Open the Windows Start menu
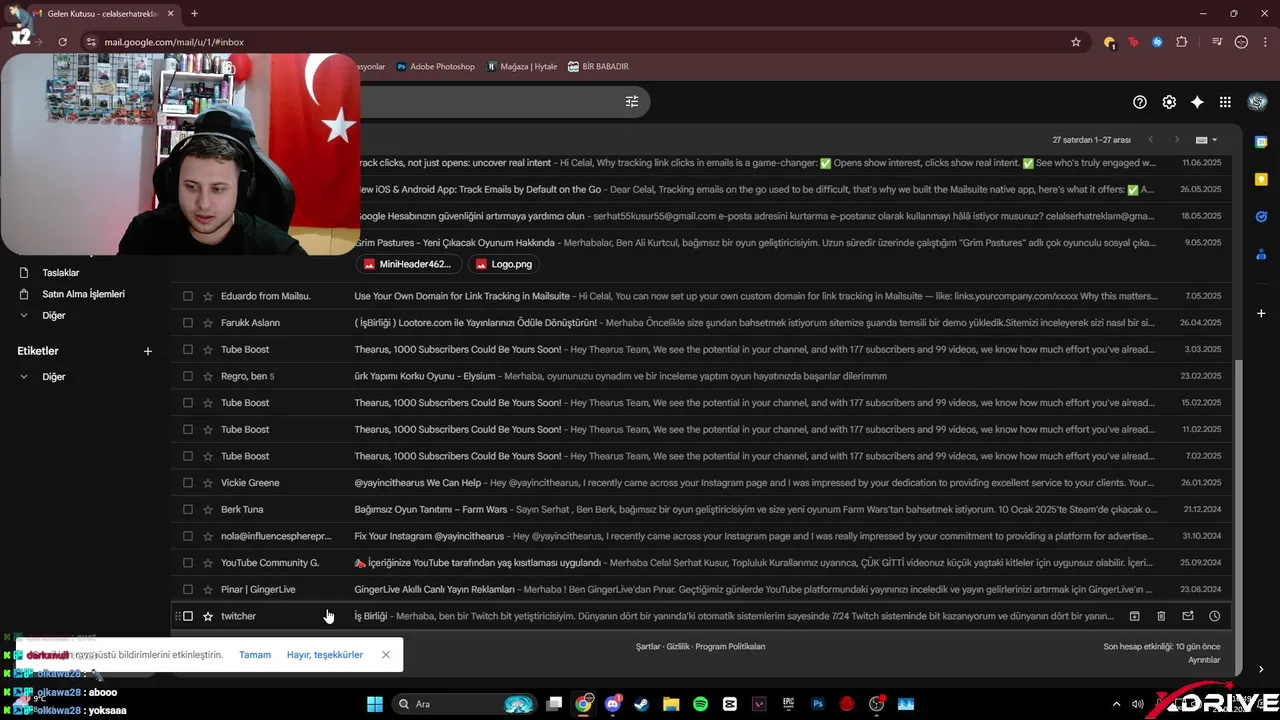 [x=375, y=704]
